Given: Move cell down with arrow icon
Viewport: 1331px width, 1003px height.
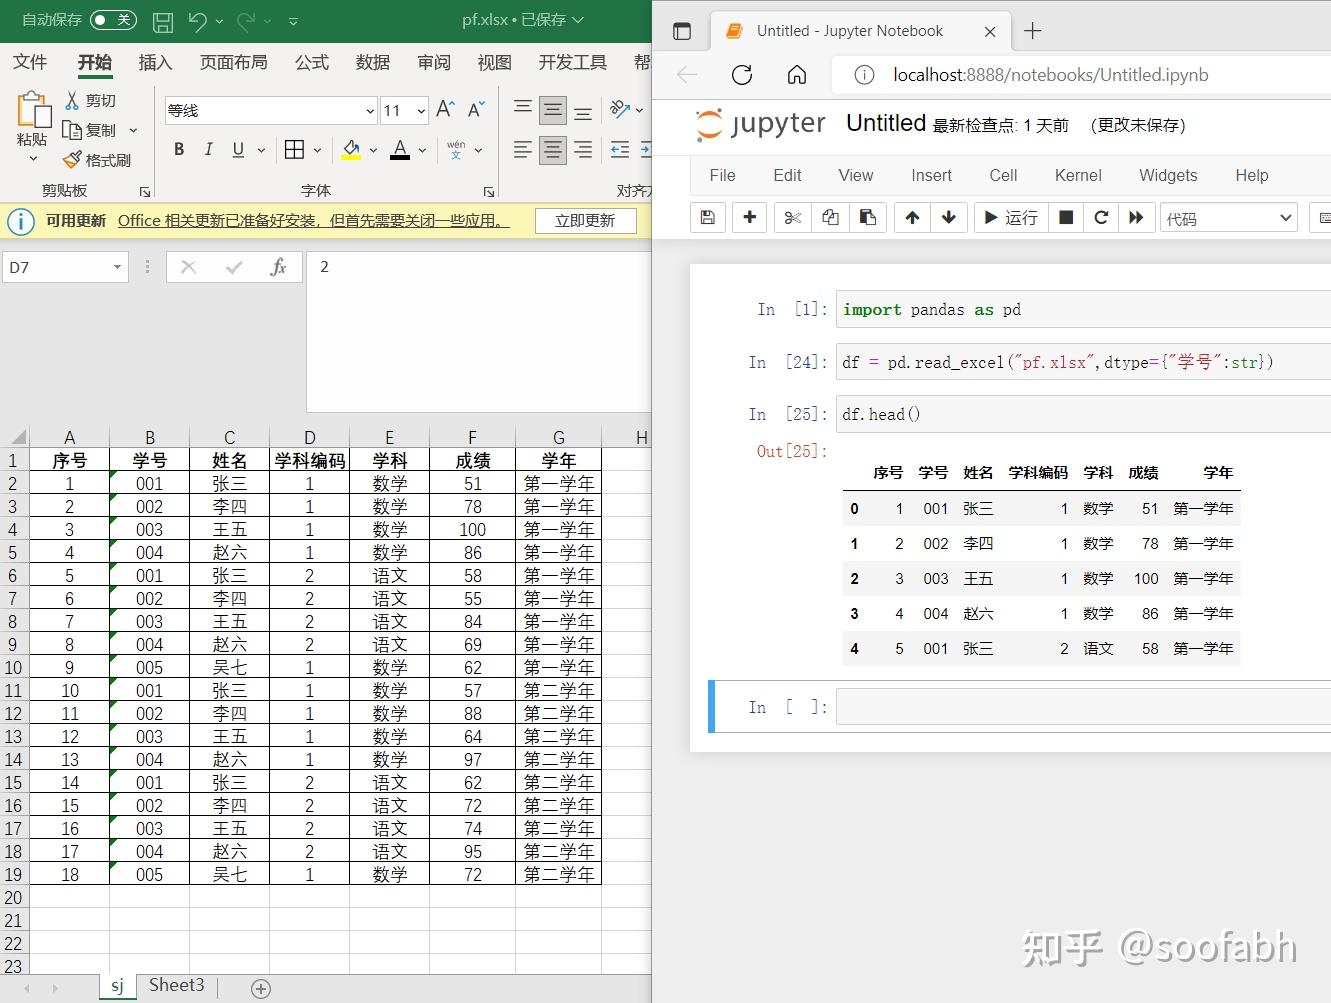Looking at the screenshot, I should 948,217.
